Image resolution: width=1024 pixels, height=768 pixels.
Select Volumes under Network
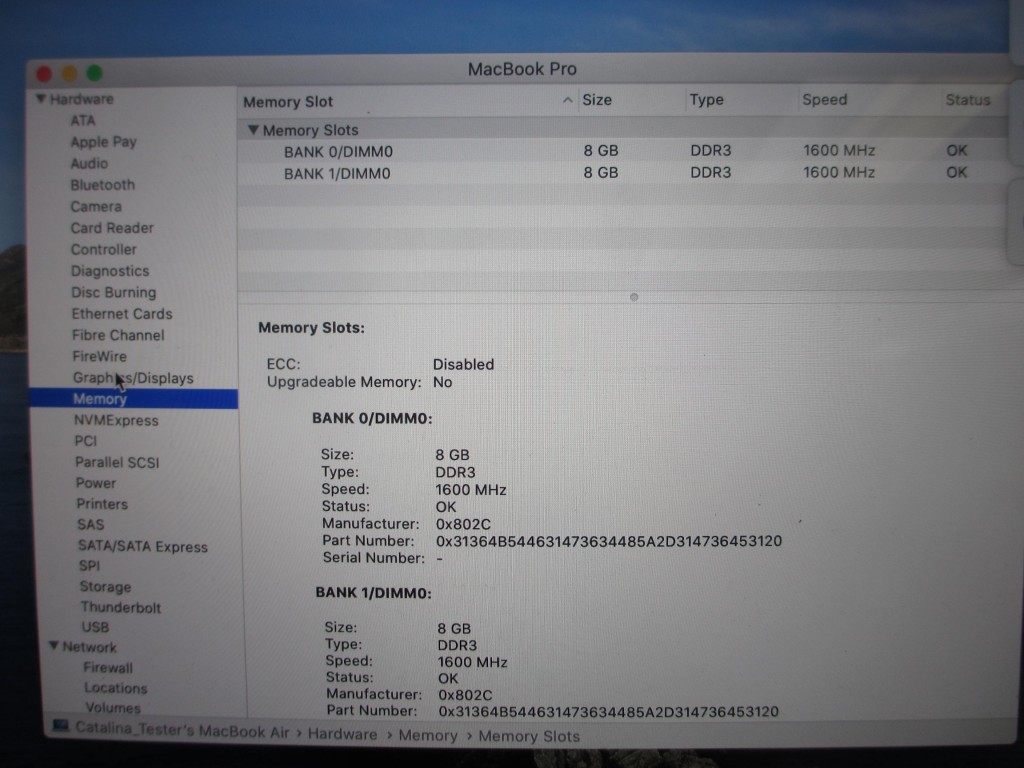[x=113, y=707]
